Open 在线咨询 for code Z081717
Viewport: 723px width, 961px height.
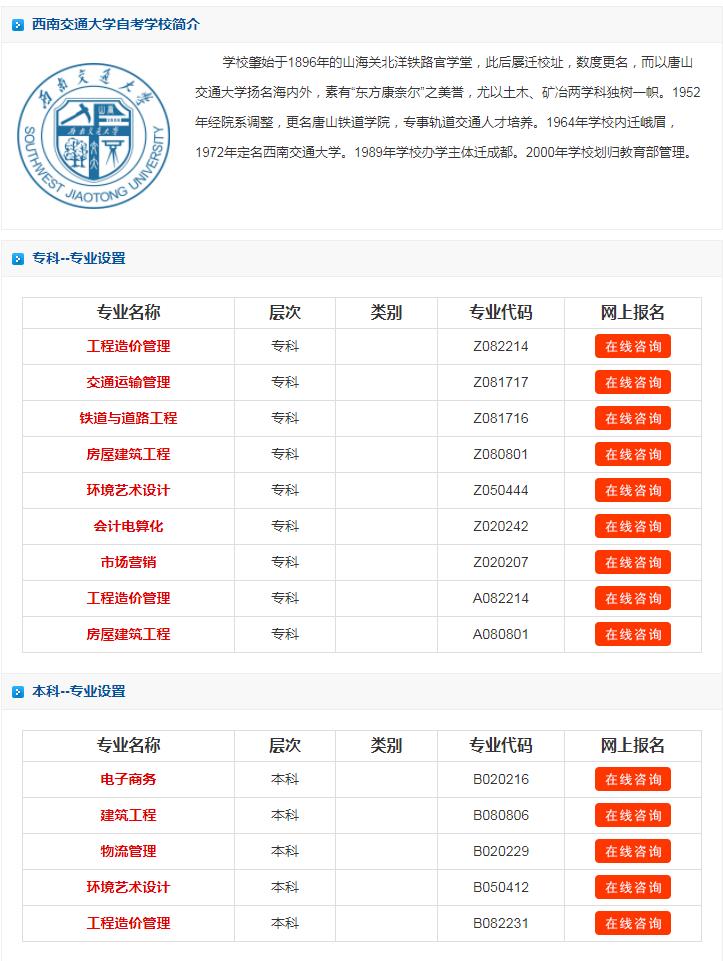pyautogui.click(x=632, y=382)
